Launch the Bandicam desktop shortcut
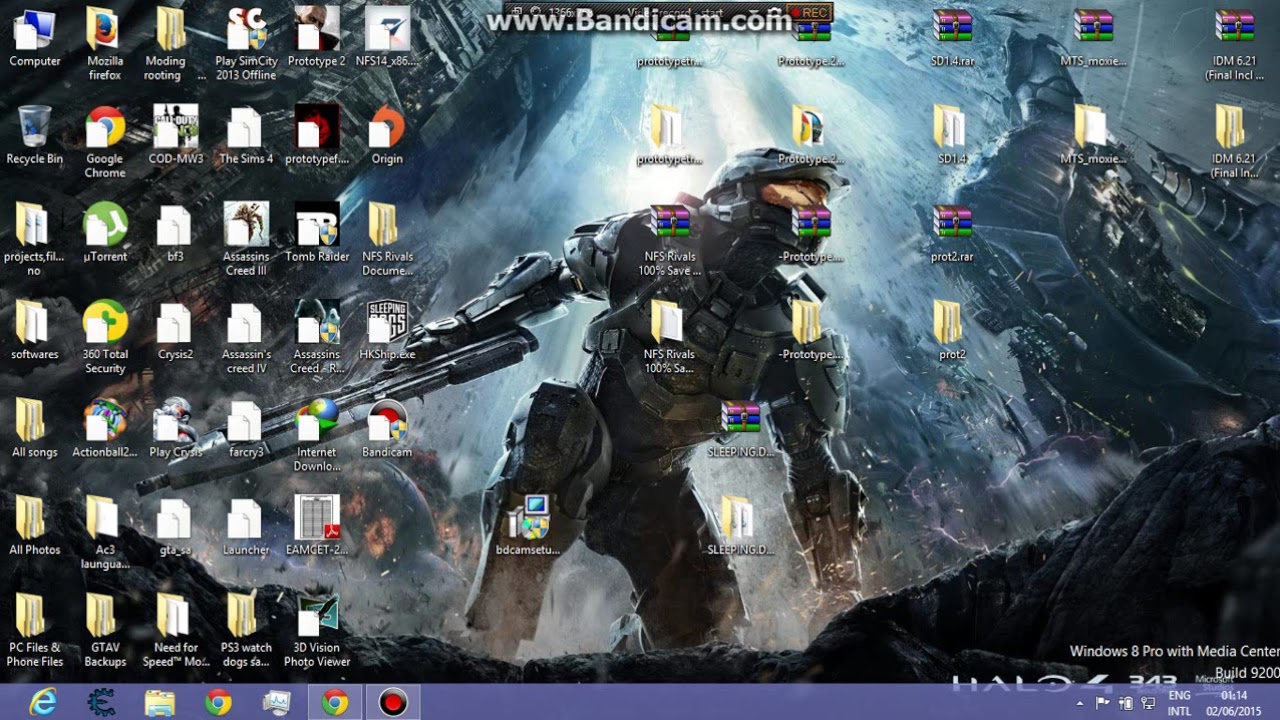Screen dimensions: 1280x720 pyautogui.click(x=387, y=429)
